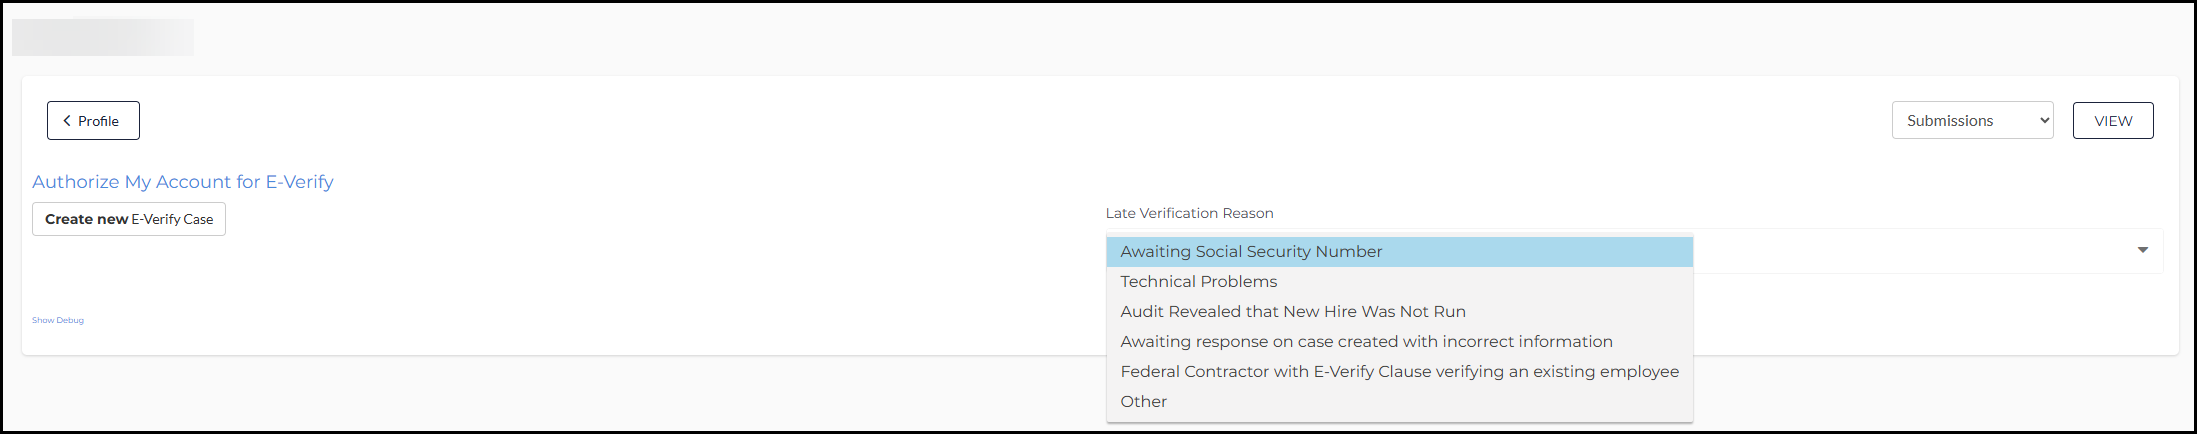Click the Show Debug link
Viewport: 2197px width, 434px height.
(58, 320)
